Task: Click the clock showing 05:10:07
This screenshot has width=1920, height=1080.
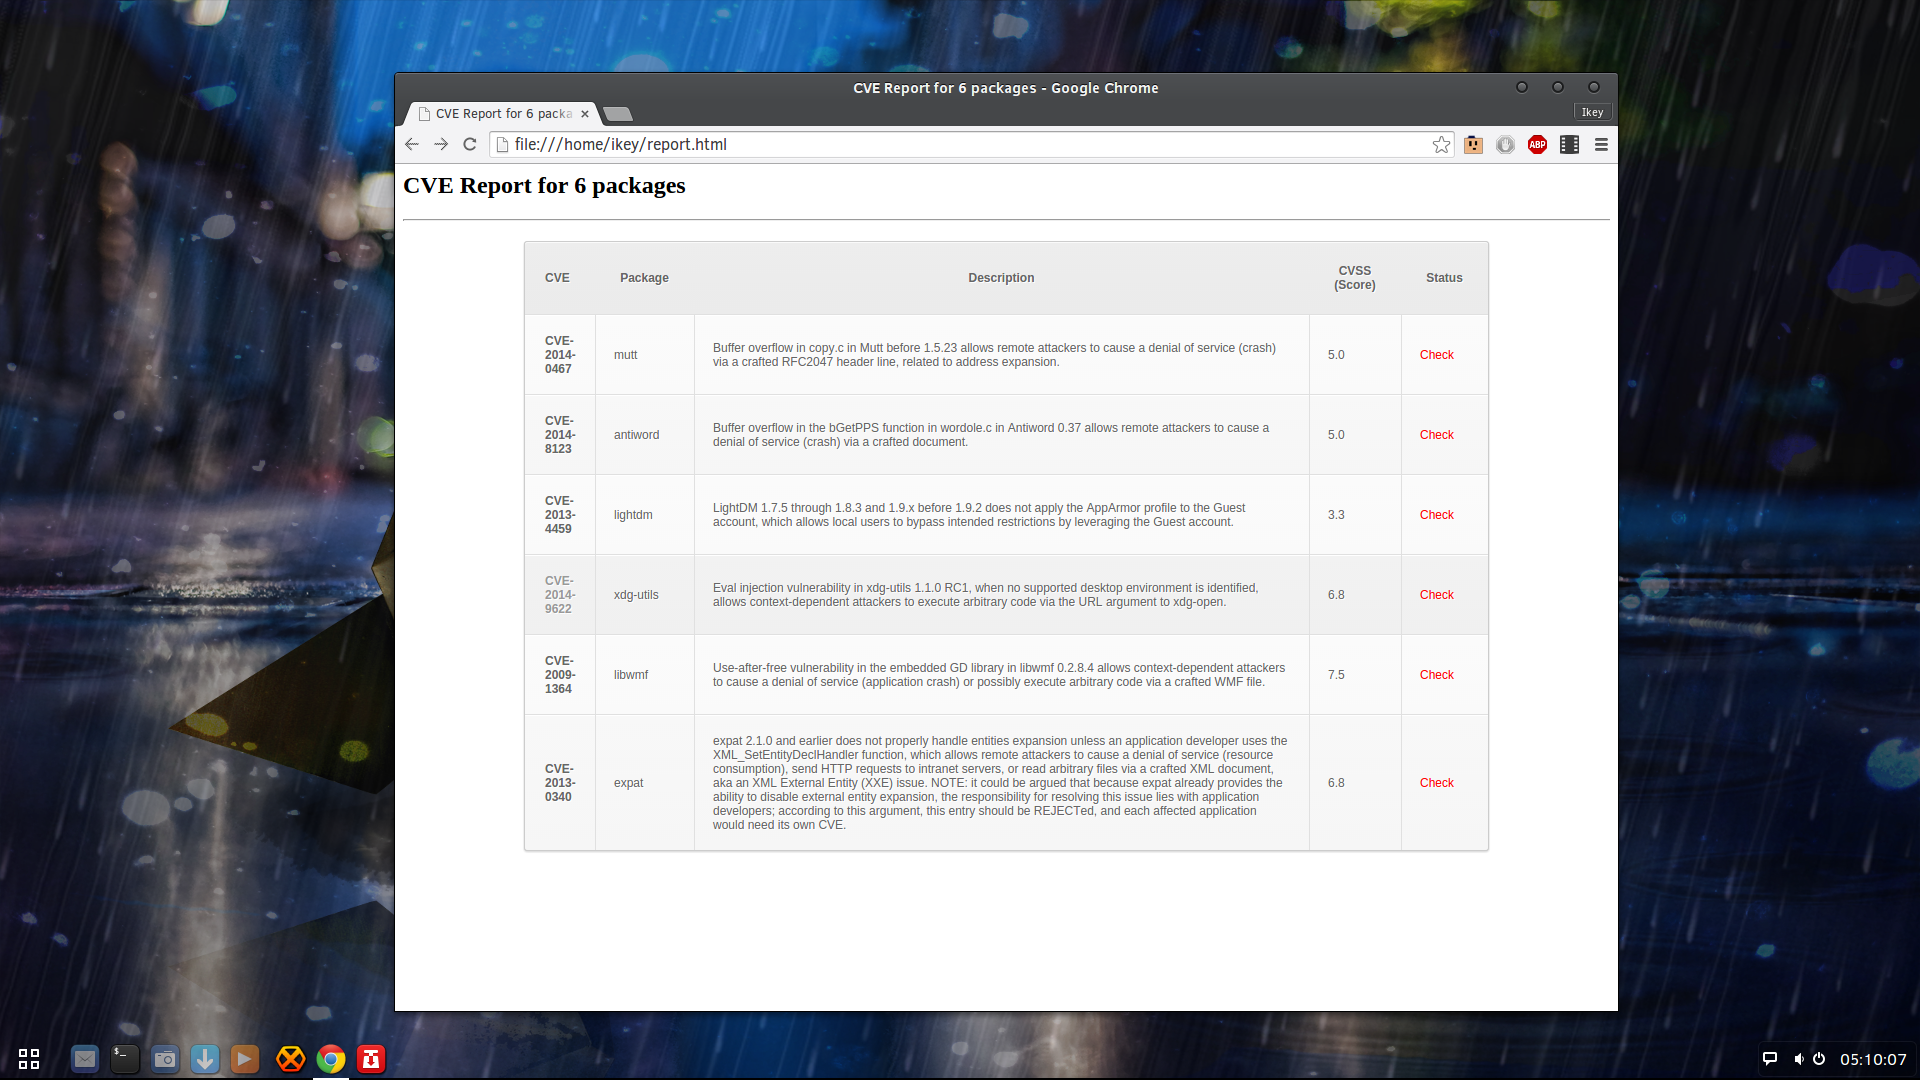Action: tap(1873, 1059)
